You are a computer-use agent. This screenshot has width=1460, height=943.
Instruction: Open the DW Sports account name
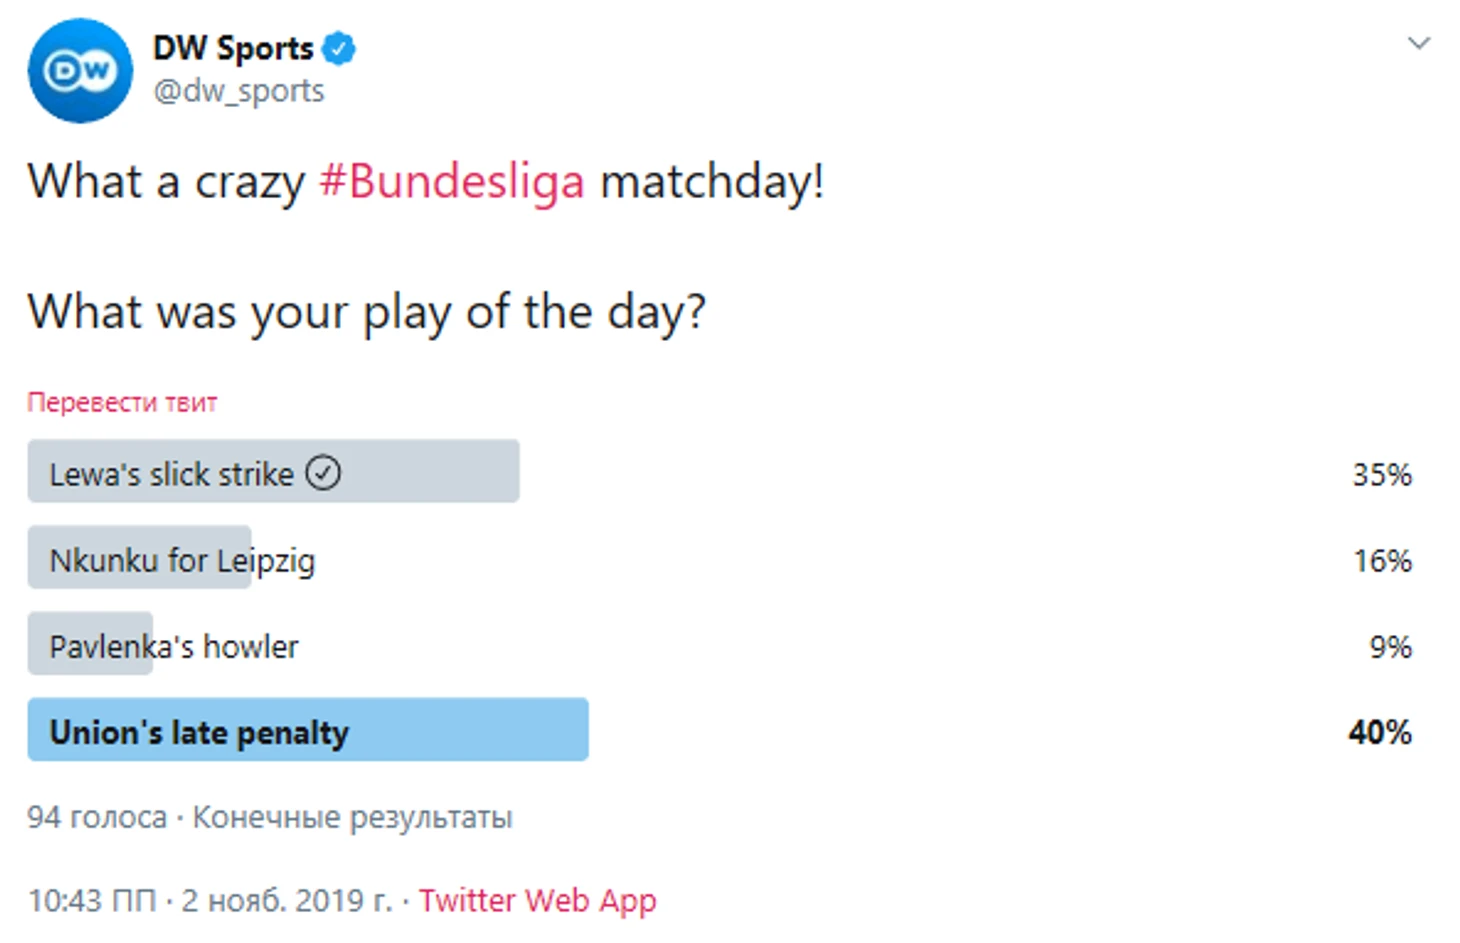point(233,48)
